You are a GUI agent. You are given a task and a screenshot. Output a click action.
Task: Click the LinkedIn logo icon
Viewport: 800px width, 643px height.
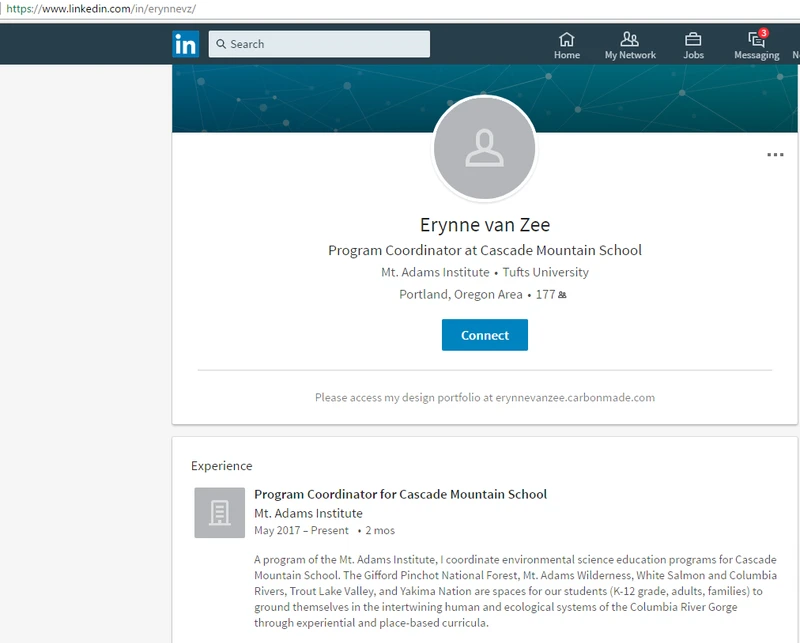coord(186,44)
